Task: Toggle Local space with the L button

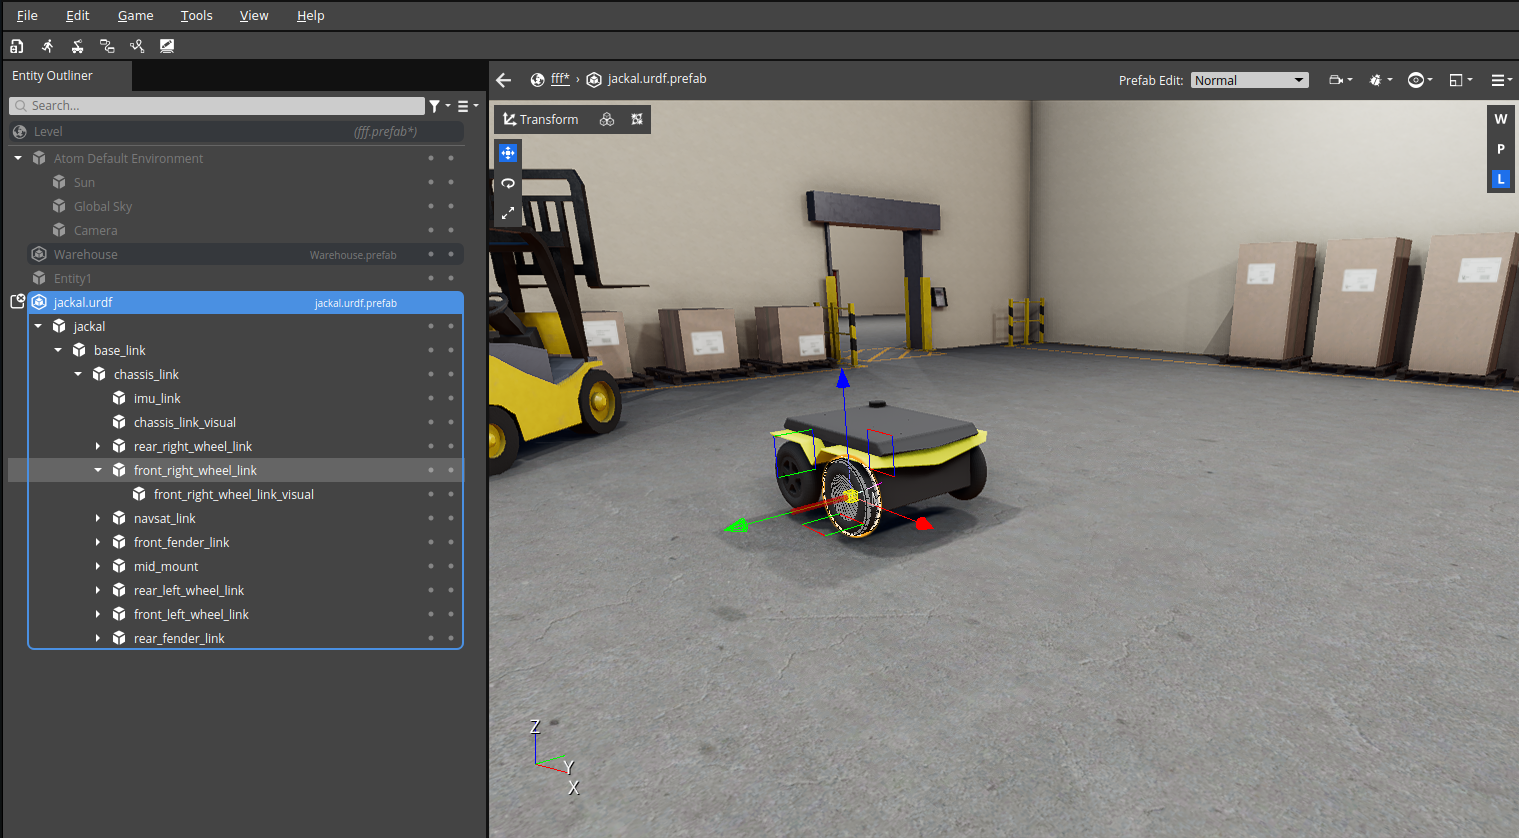Action: [x=1500, y=179]
